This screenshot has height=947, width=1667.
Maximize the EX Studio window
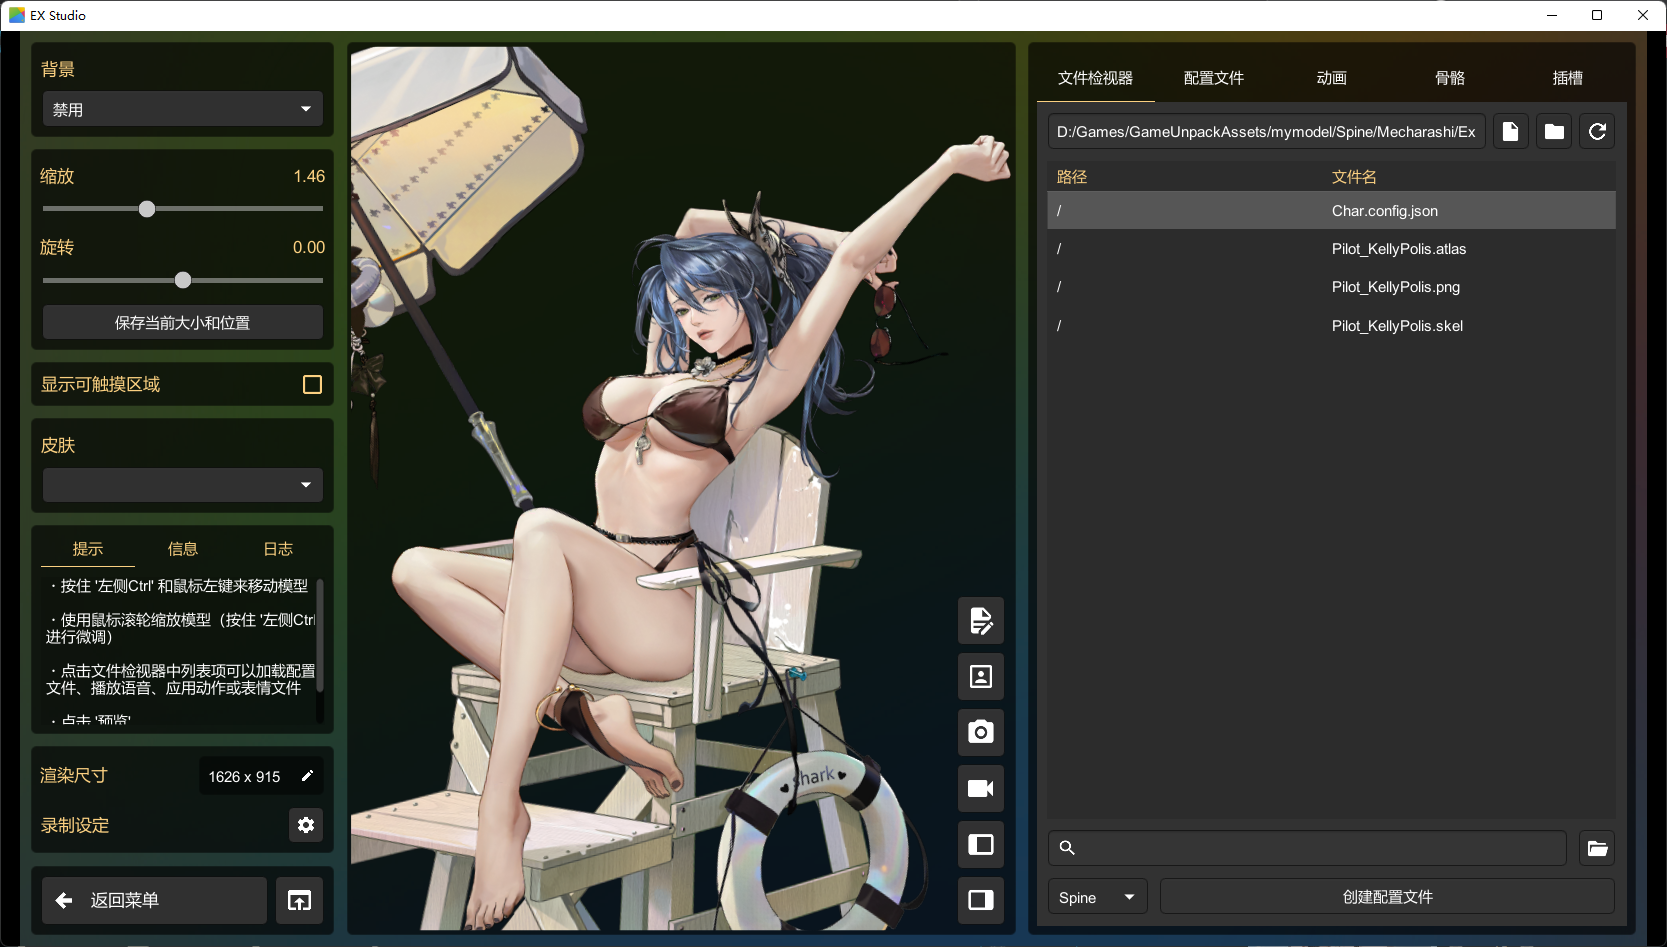pyautogui.click(x=1597, y=15)
